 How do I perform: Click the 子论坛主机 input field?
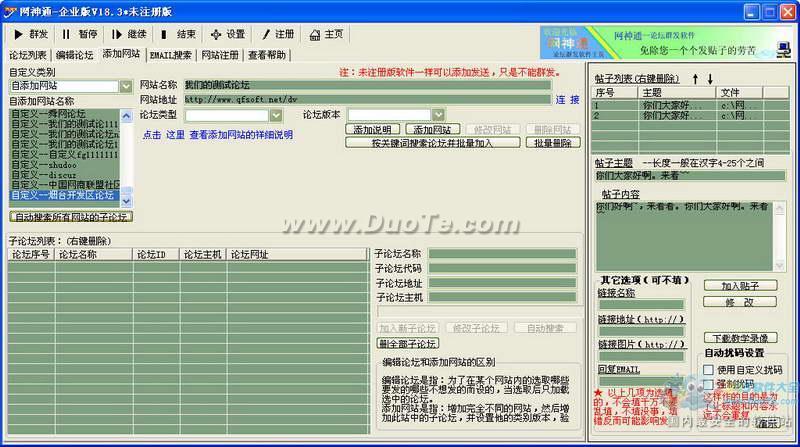pos(503,297)
